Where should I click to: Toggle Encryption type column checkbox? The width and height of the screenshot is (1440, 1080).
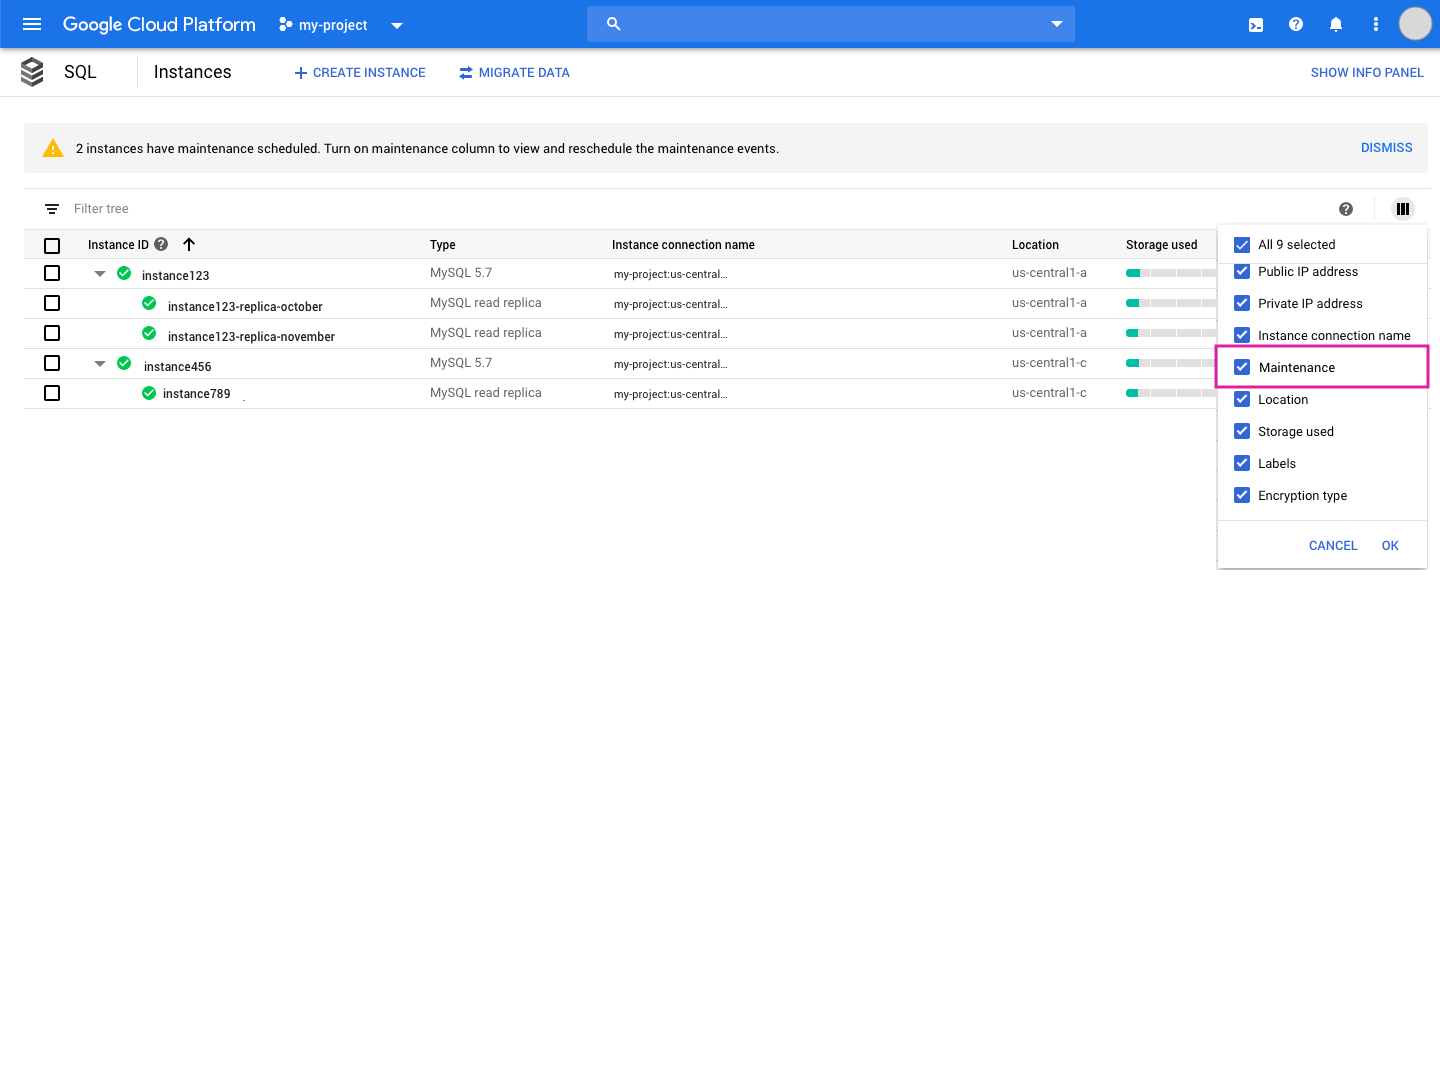[1242, 495]
